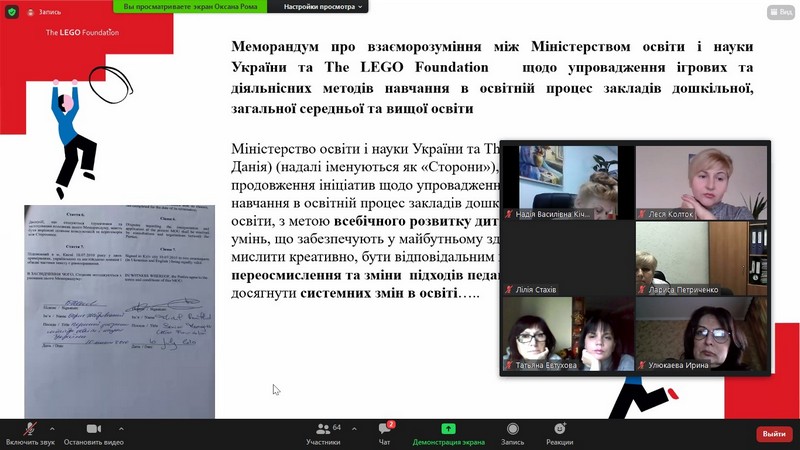
Task: Click the screen-share banner for Оксана Рома
Action: [190, 7]
